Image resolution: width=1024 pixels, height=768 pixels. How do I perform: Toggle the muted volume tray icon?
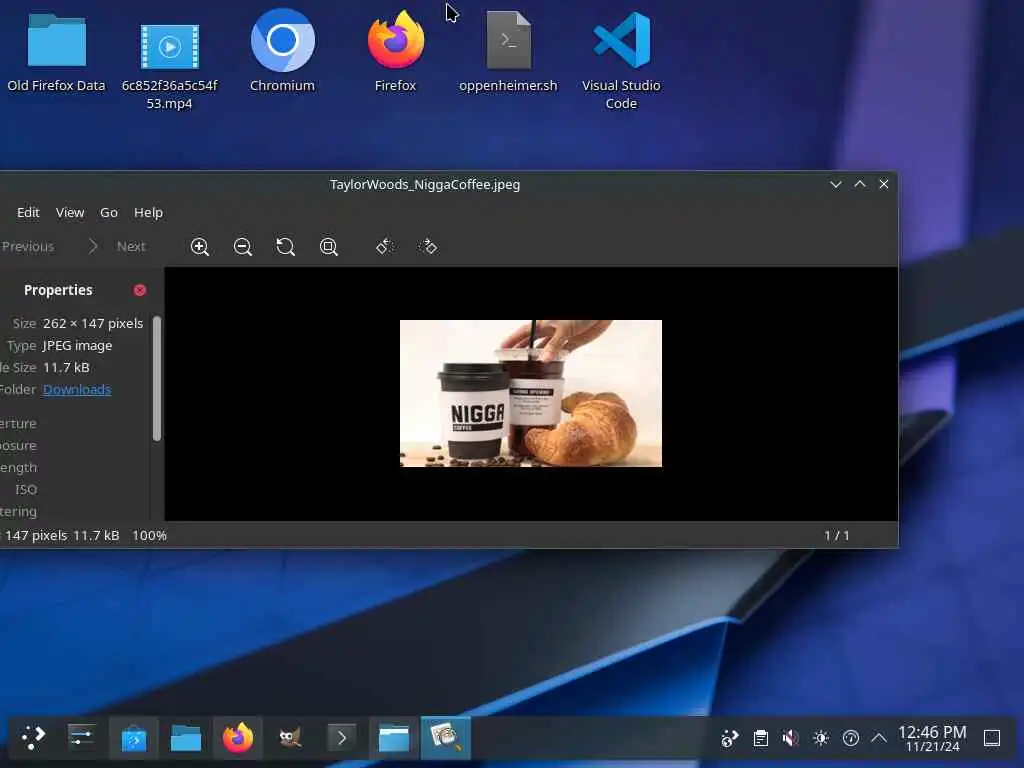[790, 739]
